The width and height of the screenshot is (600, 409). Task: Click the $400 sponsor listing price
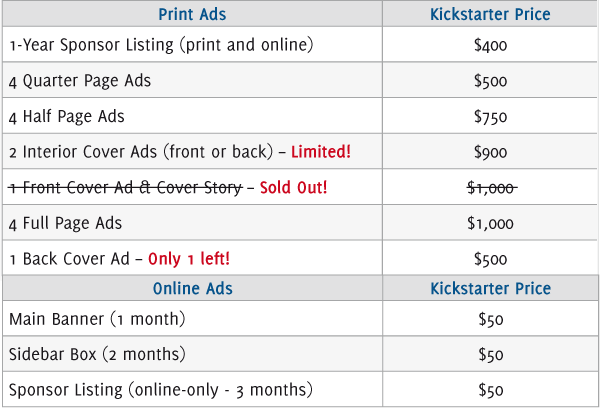coord(490,45)
